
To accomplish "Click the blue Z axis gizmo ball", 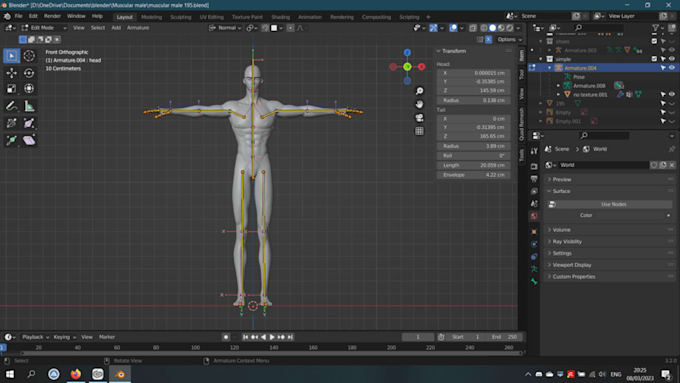I will [x=407, y=52].
